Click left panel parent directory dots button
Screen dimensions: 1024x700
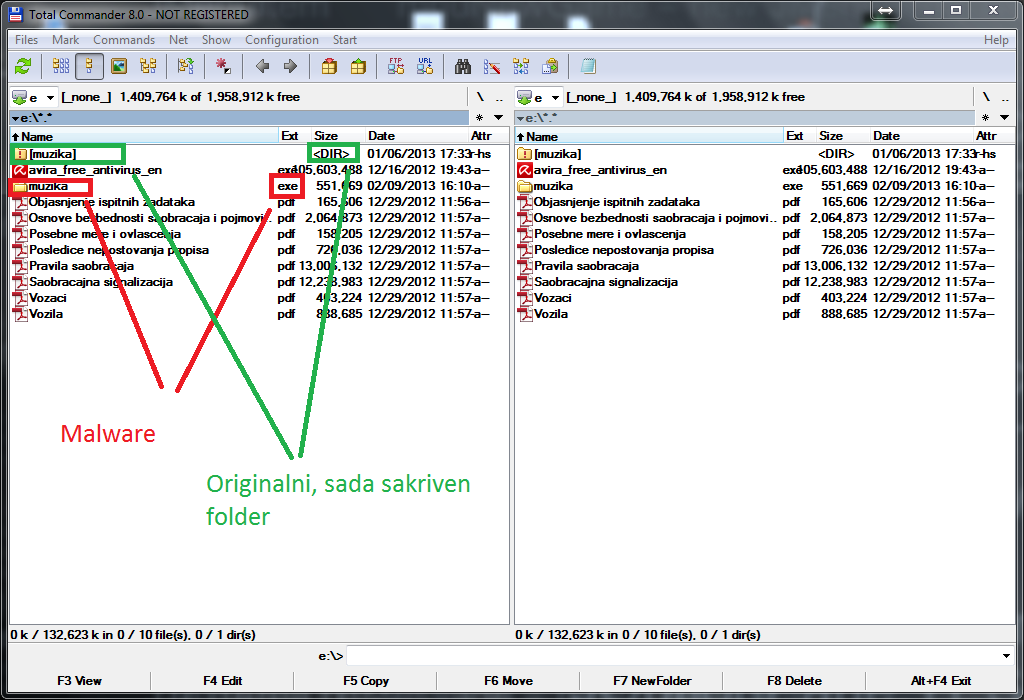499,97
